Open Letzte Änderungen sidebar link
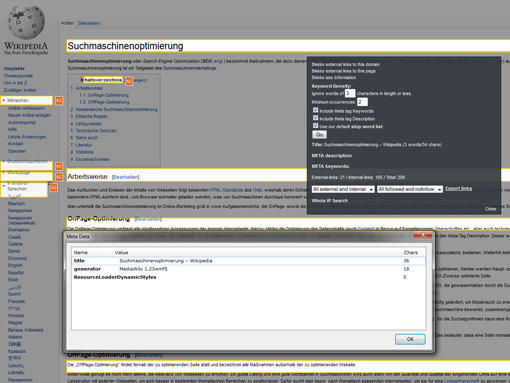 point(27,137)
